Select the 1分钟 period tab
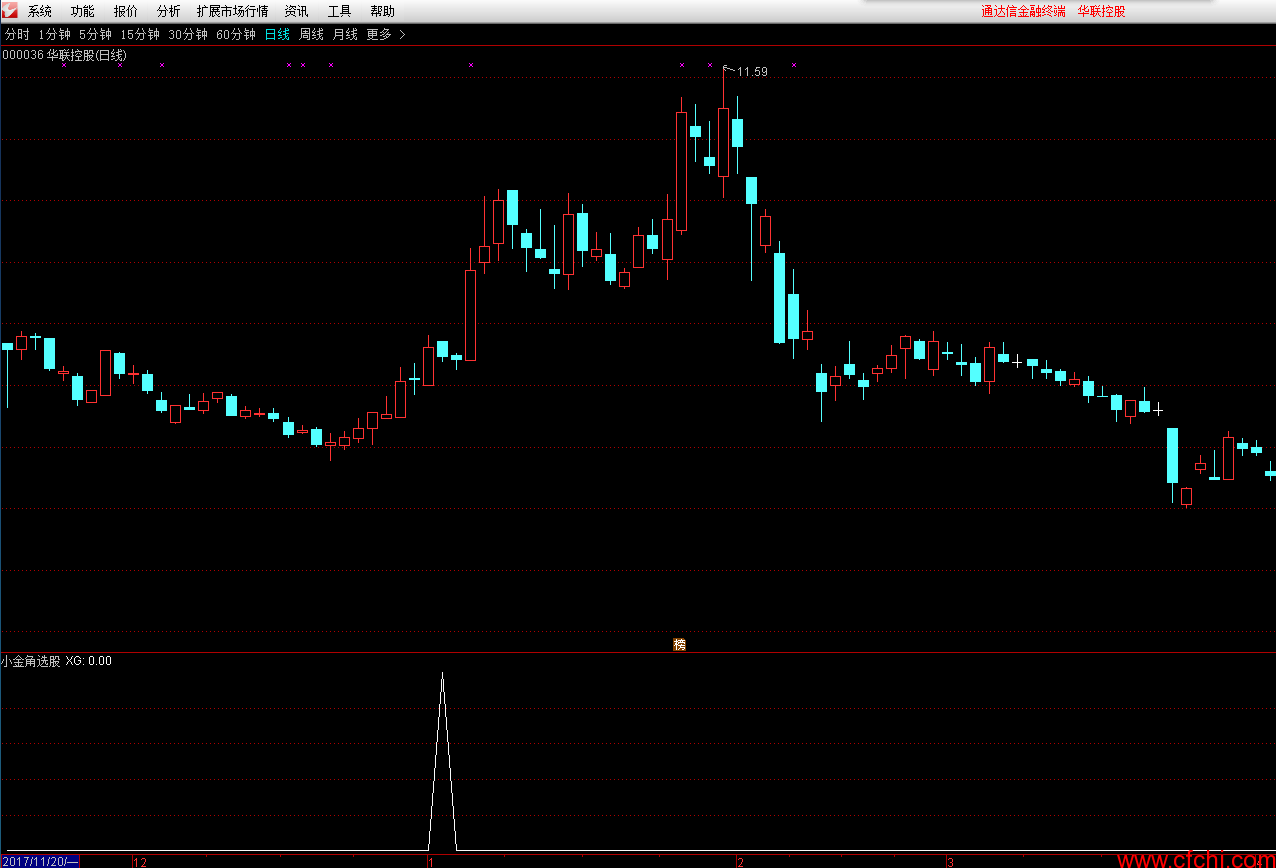 (x=54, y=34)
